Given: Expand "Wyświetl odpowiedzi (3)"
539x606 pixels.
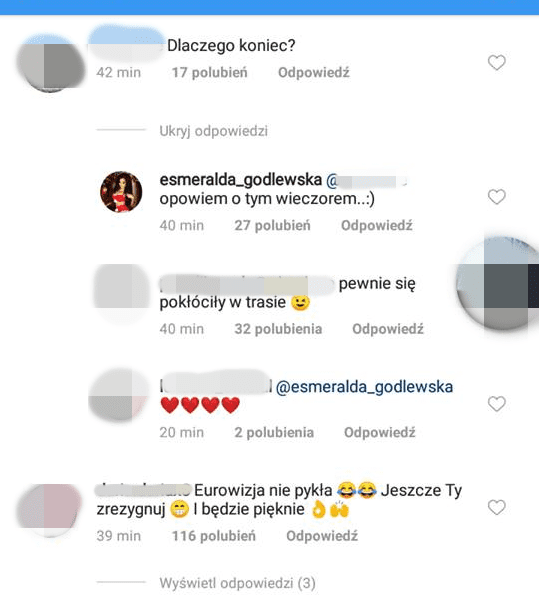Looking at the screenshot, I should coord(237,583).
